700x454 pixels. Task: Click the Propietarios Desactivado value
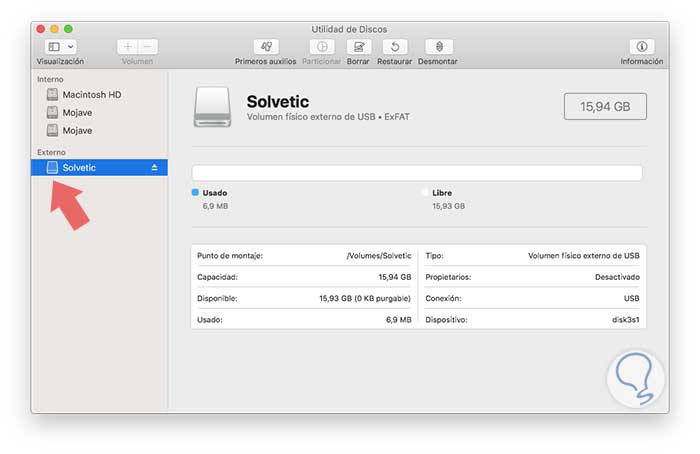(x=617, y=277)
